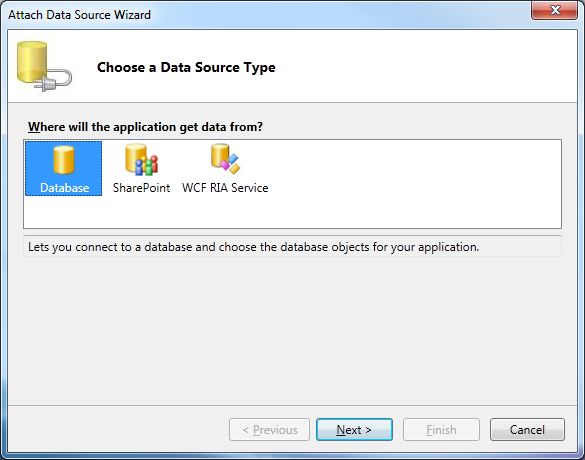585x460 pixels.
Task: Click the disabled < Previous button
Action: (269, 429)
